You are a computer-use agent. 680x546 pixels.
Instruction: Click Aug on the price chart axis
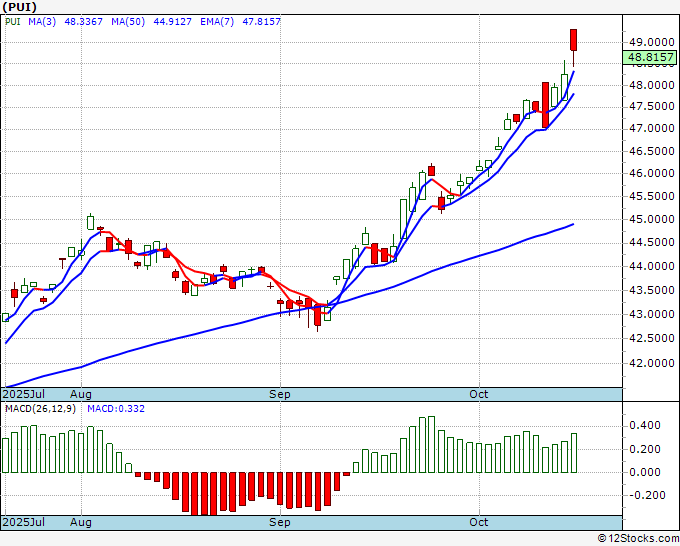coord(81,394)
